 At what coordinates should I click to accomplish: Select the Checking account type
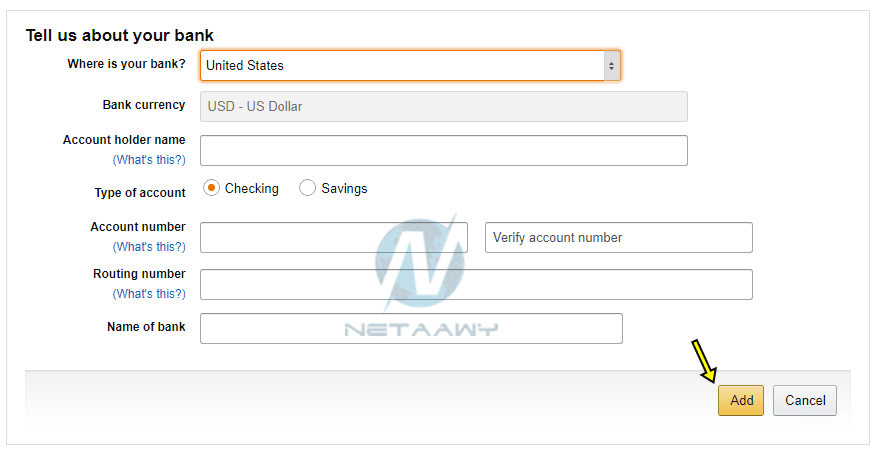pos(211,188)
